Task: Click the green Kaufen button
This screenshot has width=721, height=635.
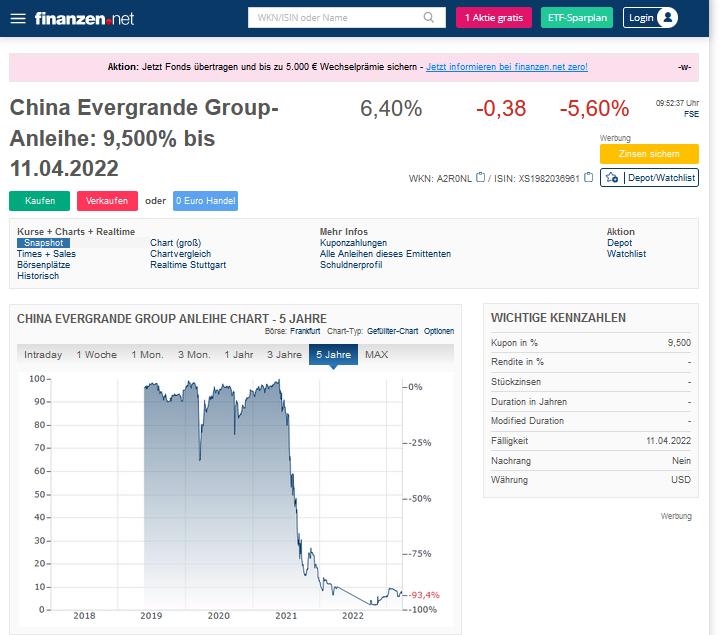Action: click(x=40, y=201)
